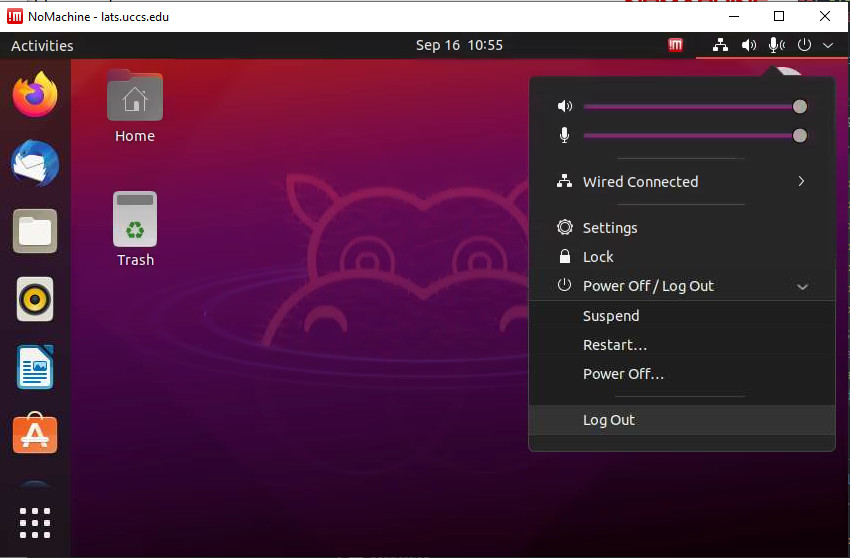
Task: Click the NoMachine - lats.uccs.edu title text
Action: [x=98, y=17]
